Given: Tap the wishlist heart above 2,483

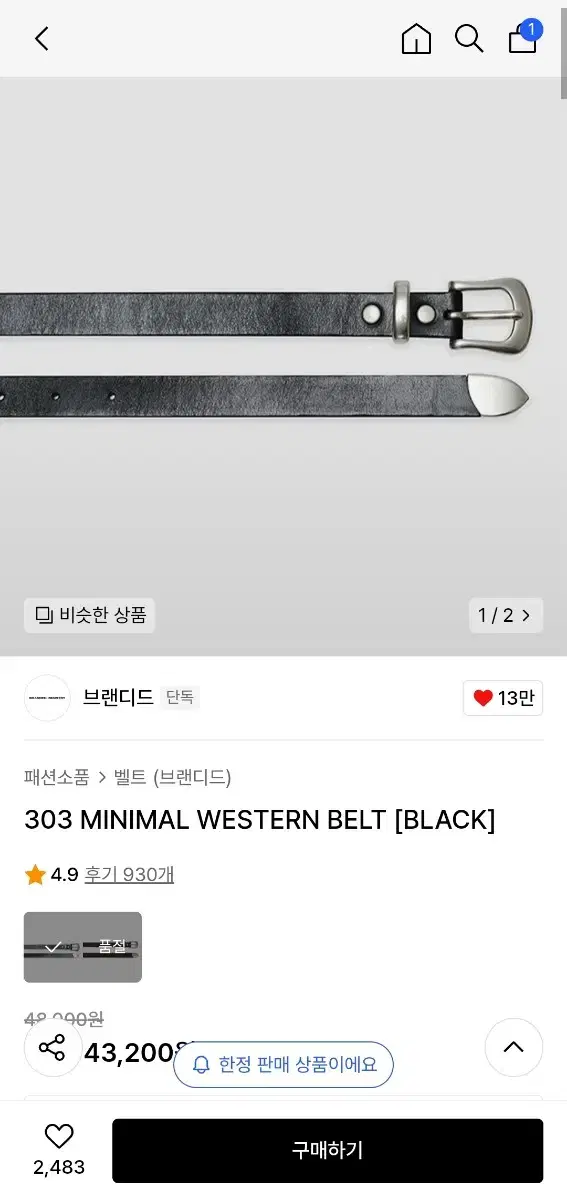Looking at the screenshot, I should tap(59, 1136).
